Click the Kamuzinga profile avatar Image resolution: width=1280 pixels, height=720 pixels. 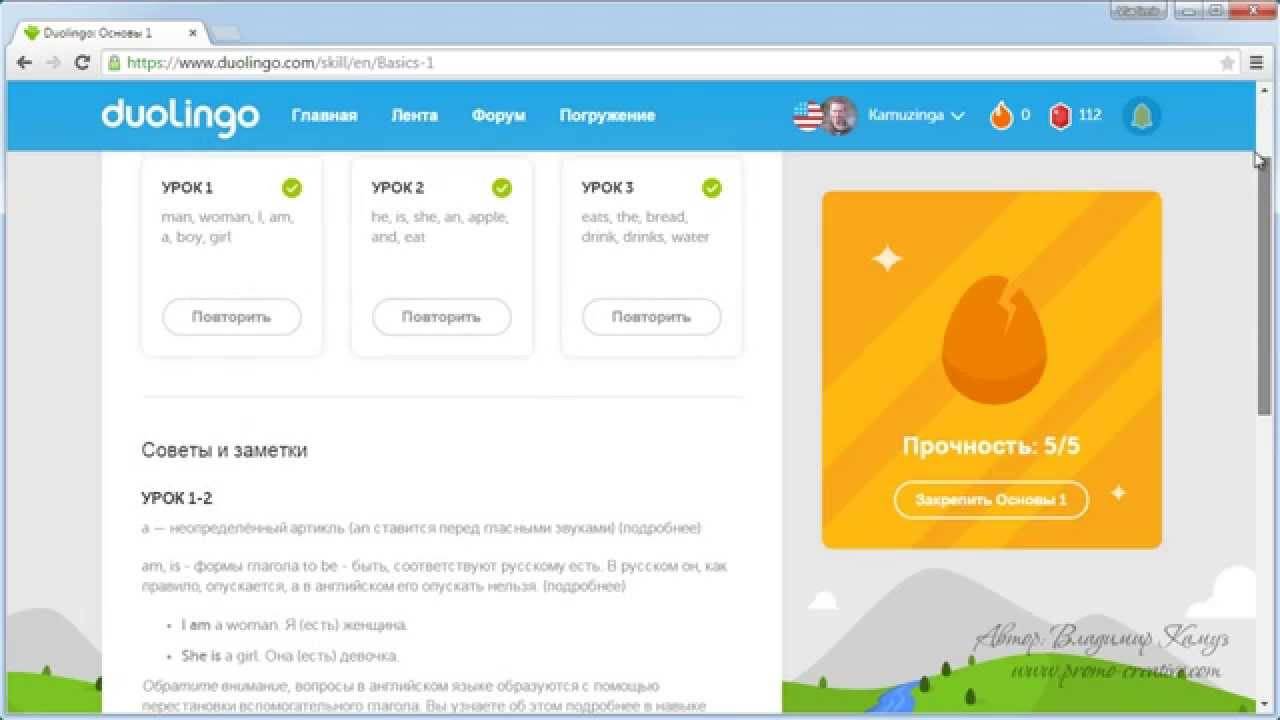click(x=839, y=116)
